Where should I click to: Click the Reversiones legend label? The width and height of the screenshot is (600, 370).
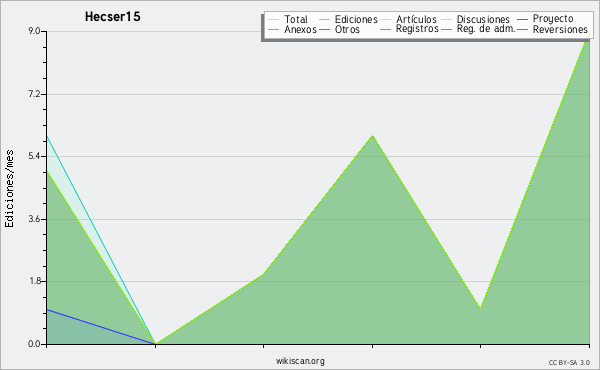tap(560, 29)
